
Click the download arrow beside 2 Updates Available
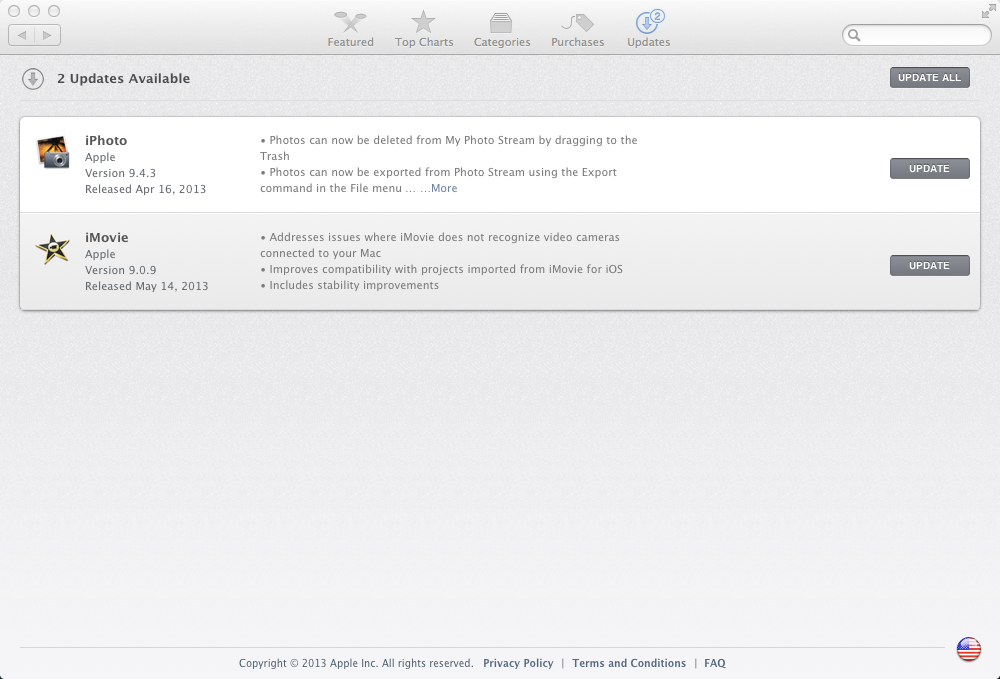(x=33, y=79)
